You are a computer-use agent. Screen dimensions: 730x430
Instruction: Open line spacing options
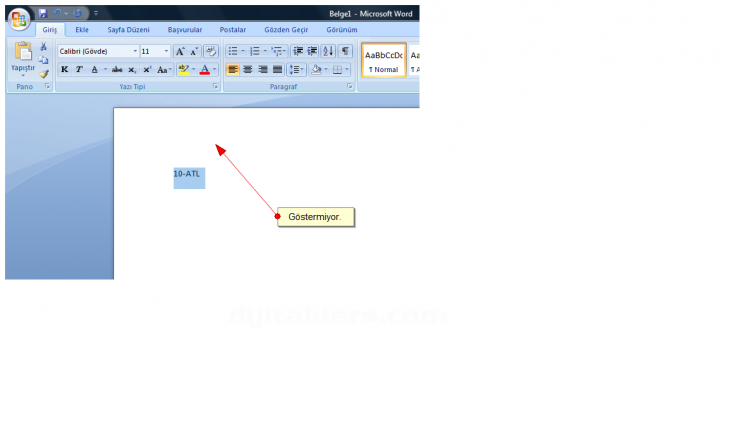296,69
